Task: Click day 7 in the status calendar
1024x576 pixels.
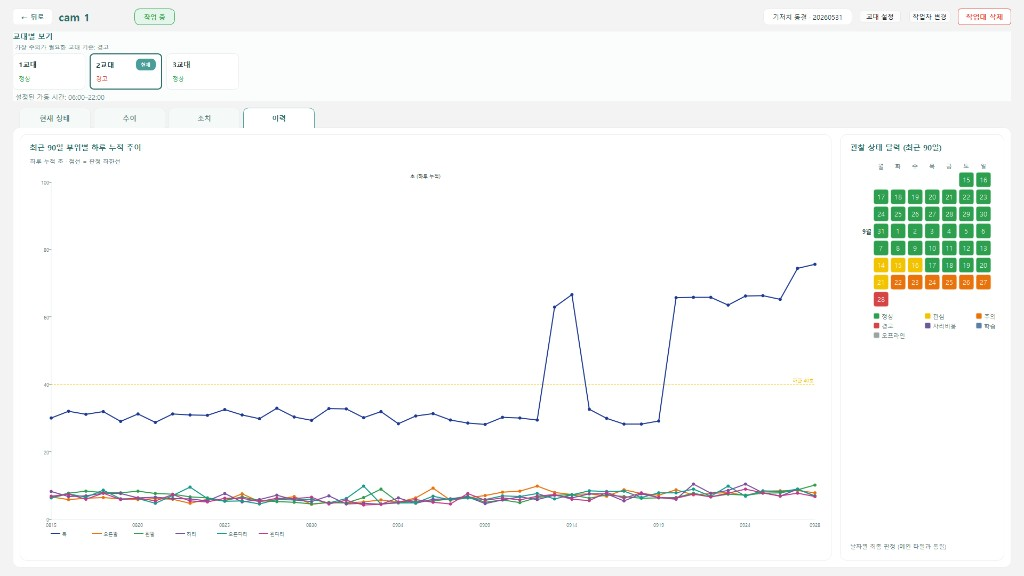Action: click(881, 248)
